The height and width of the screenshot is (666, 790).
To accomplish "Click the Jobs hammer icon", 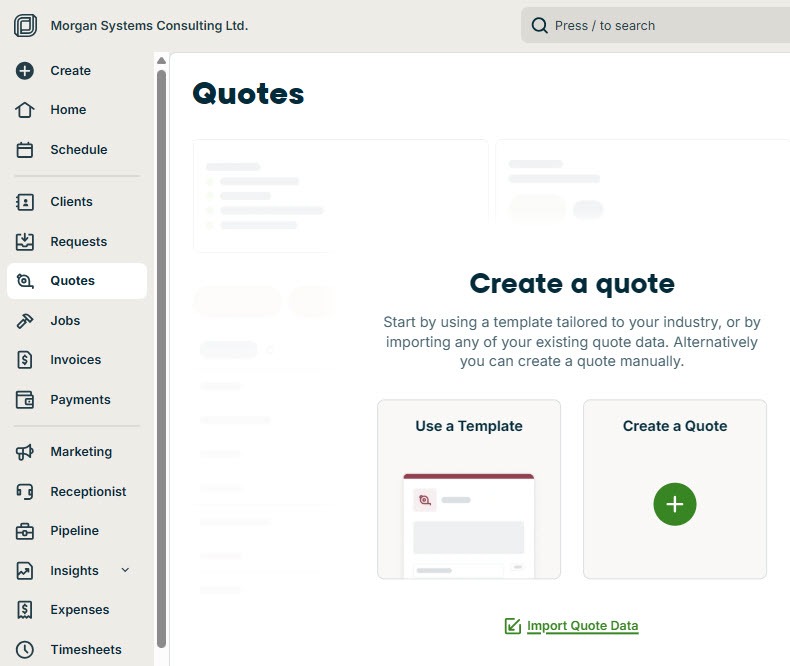I will pyautogui.click(x=25, y=321).
